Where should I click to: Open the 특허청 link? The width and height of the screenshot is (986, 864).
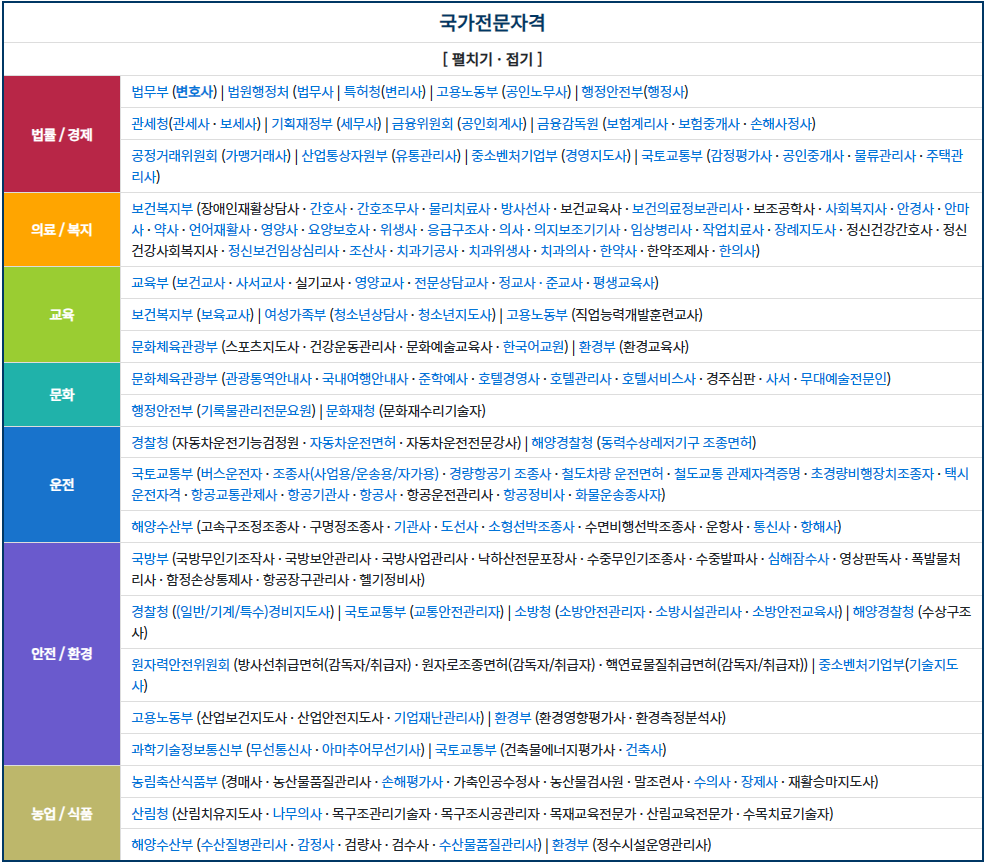pyautogui.click(x=362, y=92)
